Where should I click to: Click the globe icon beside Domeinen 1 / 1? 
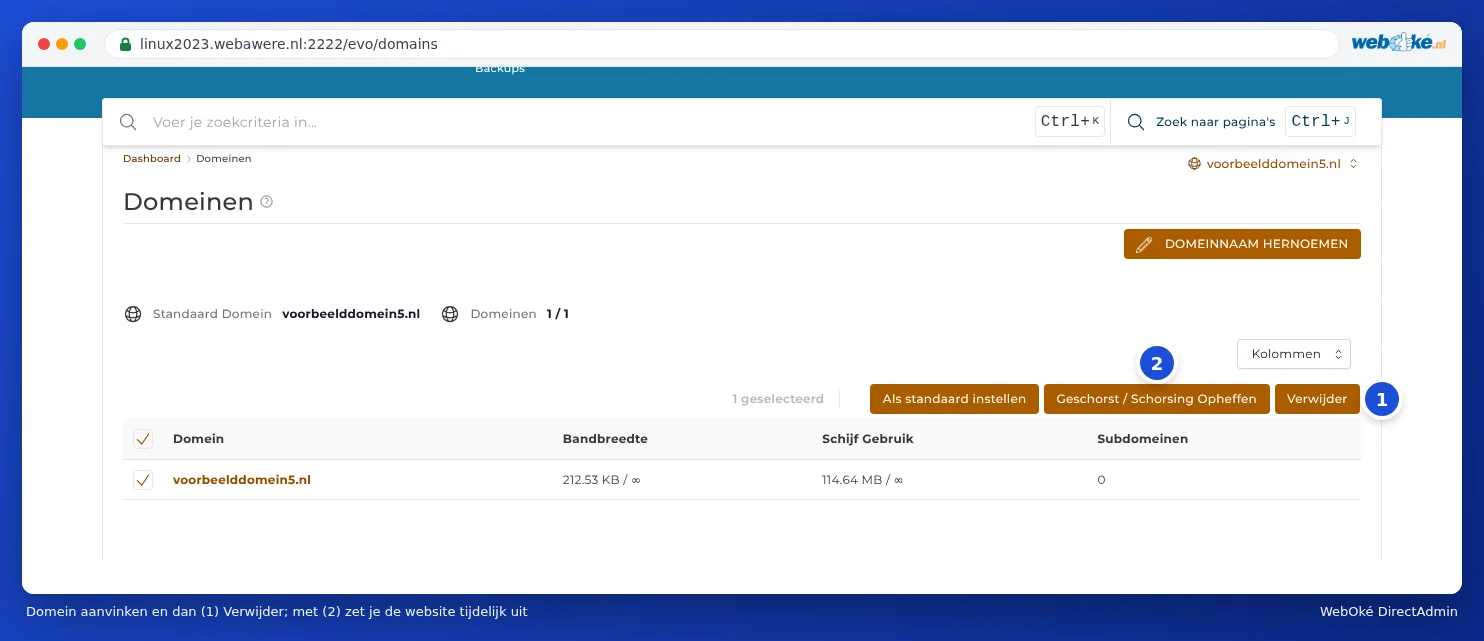click(x=450, y=314)
